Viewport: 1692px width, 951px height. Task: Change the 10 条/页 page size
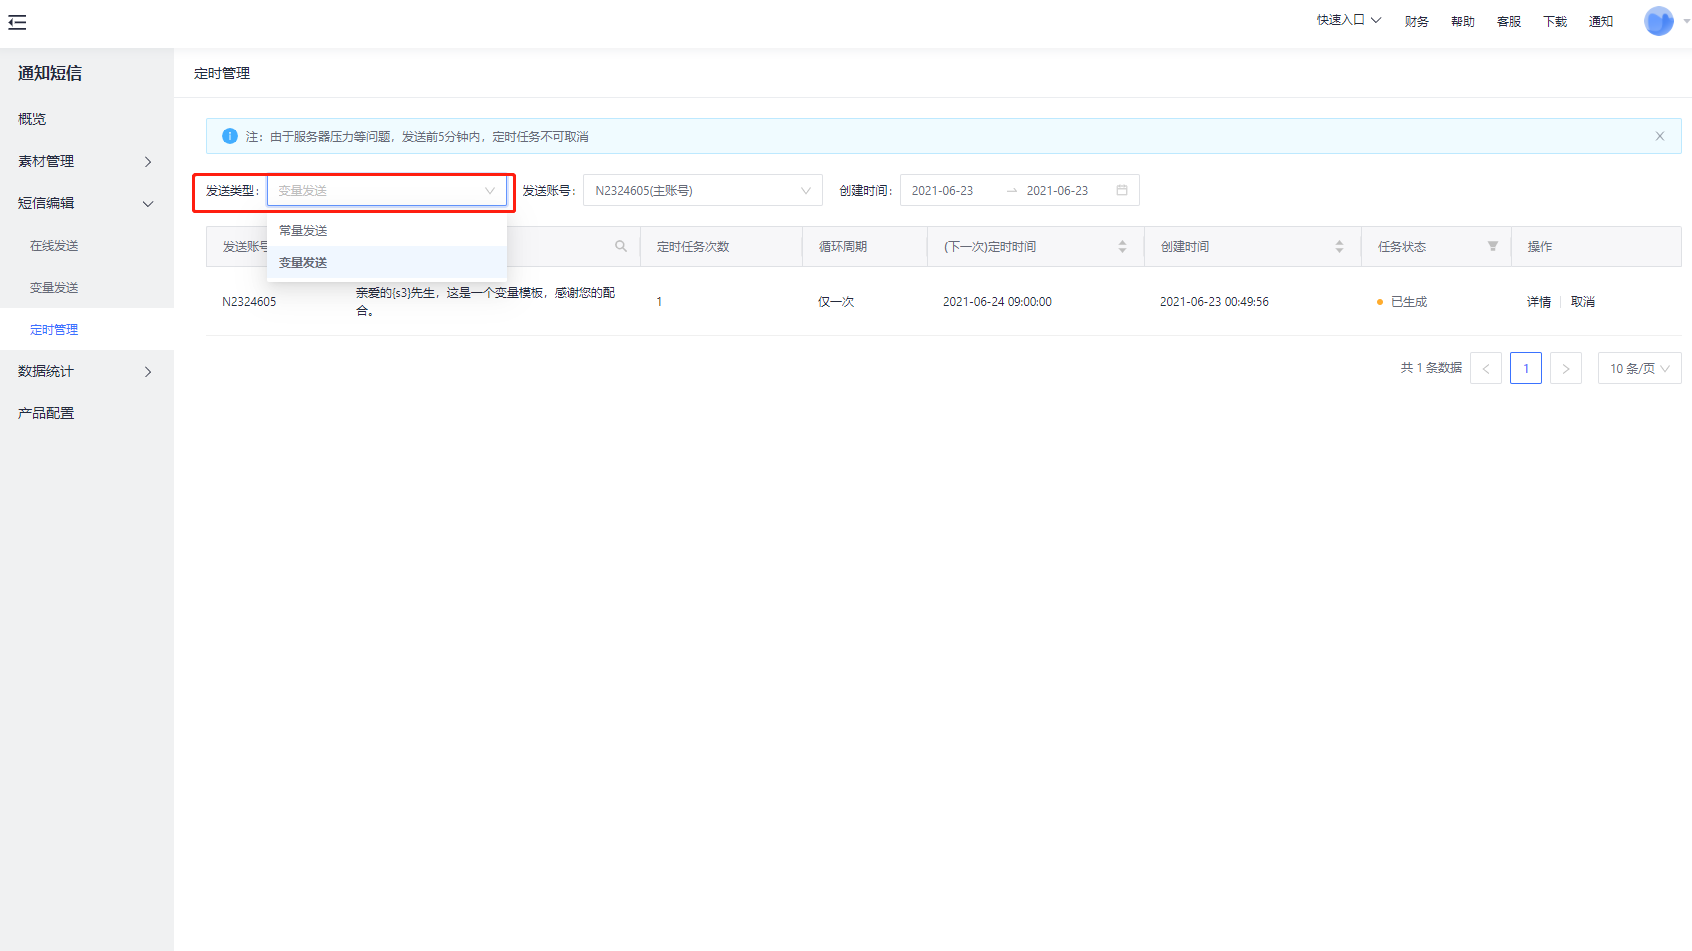[1640, 368]
